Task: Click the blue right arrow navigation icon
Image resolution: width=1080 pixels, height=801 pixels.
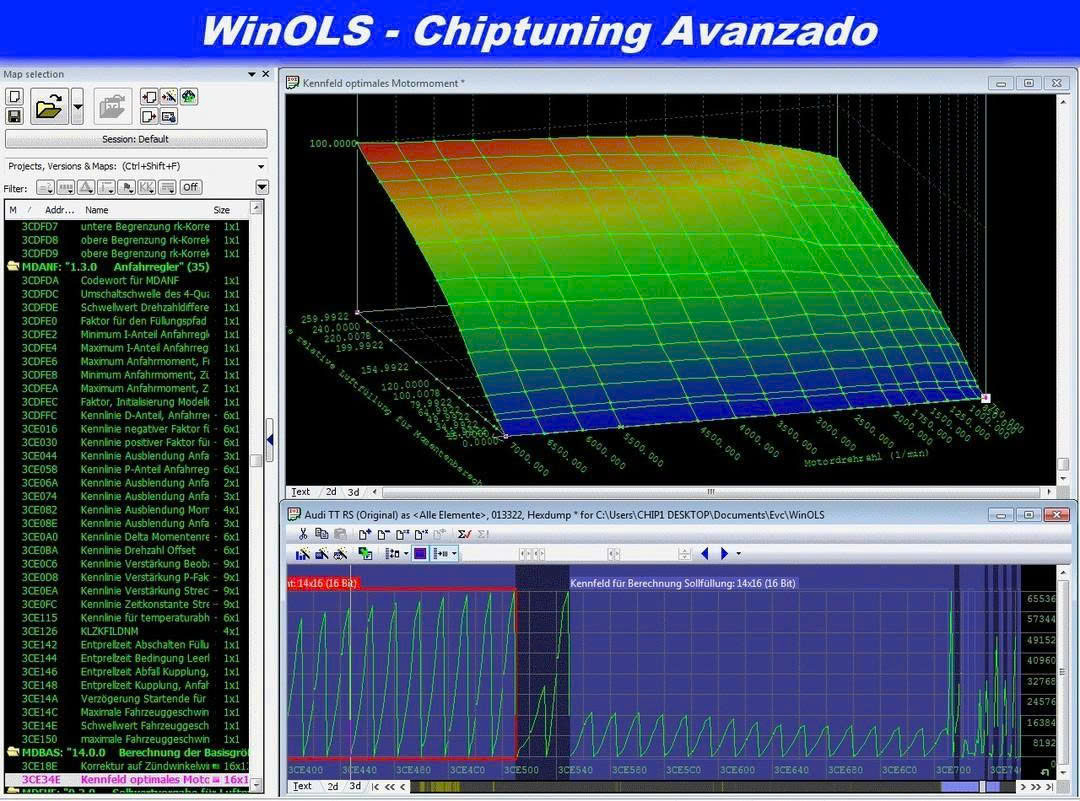Action: click(725, 553)
